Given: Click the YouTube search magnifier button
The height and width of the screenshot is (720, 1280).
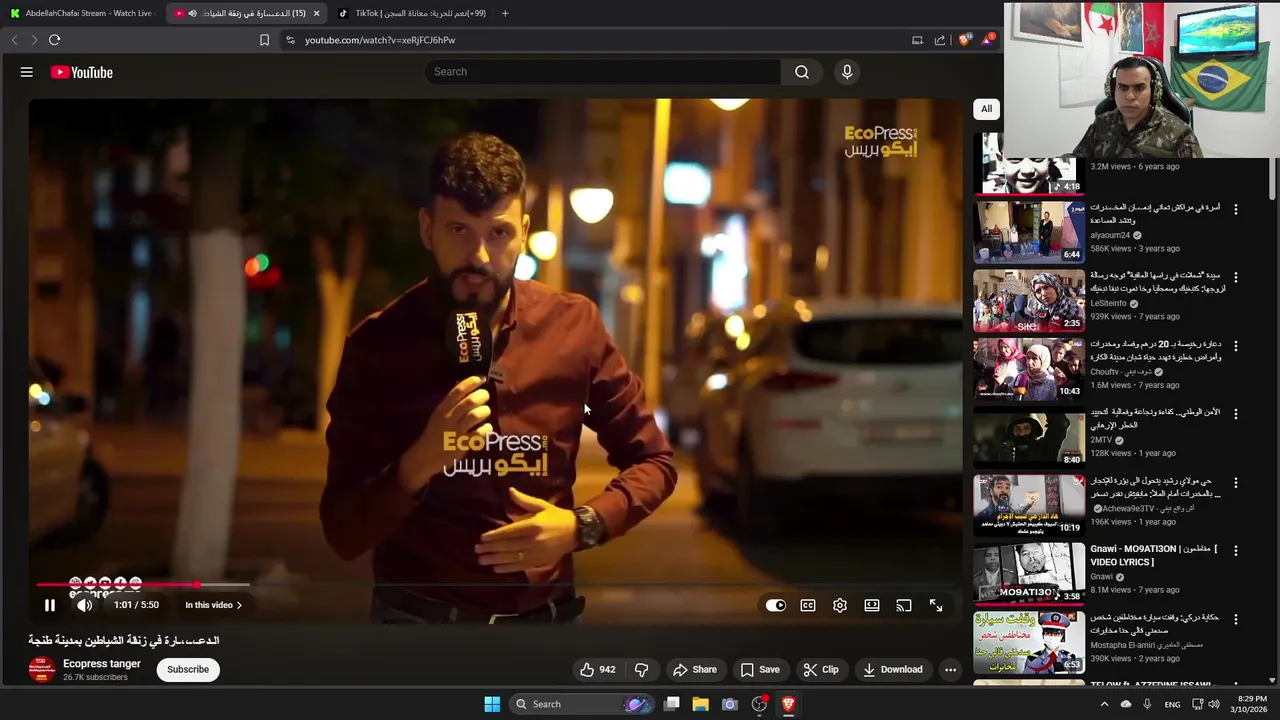Looking at the screenshot, I should 801,72.
